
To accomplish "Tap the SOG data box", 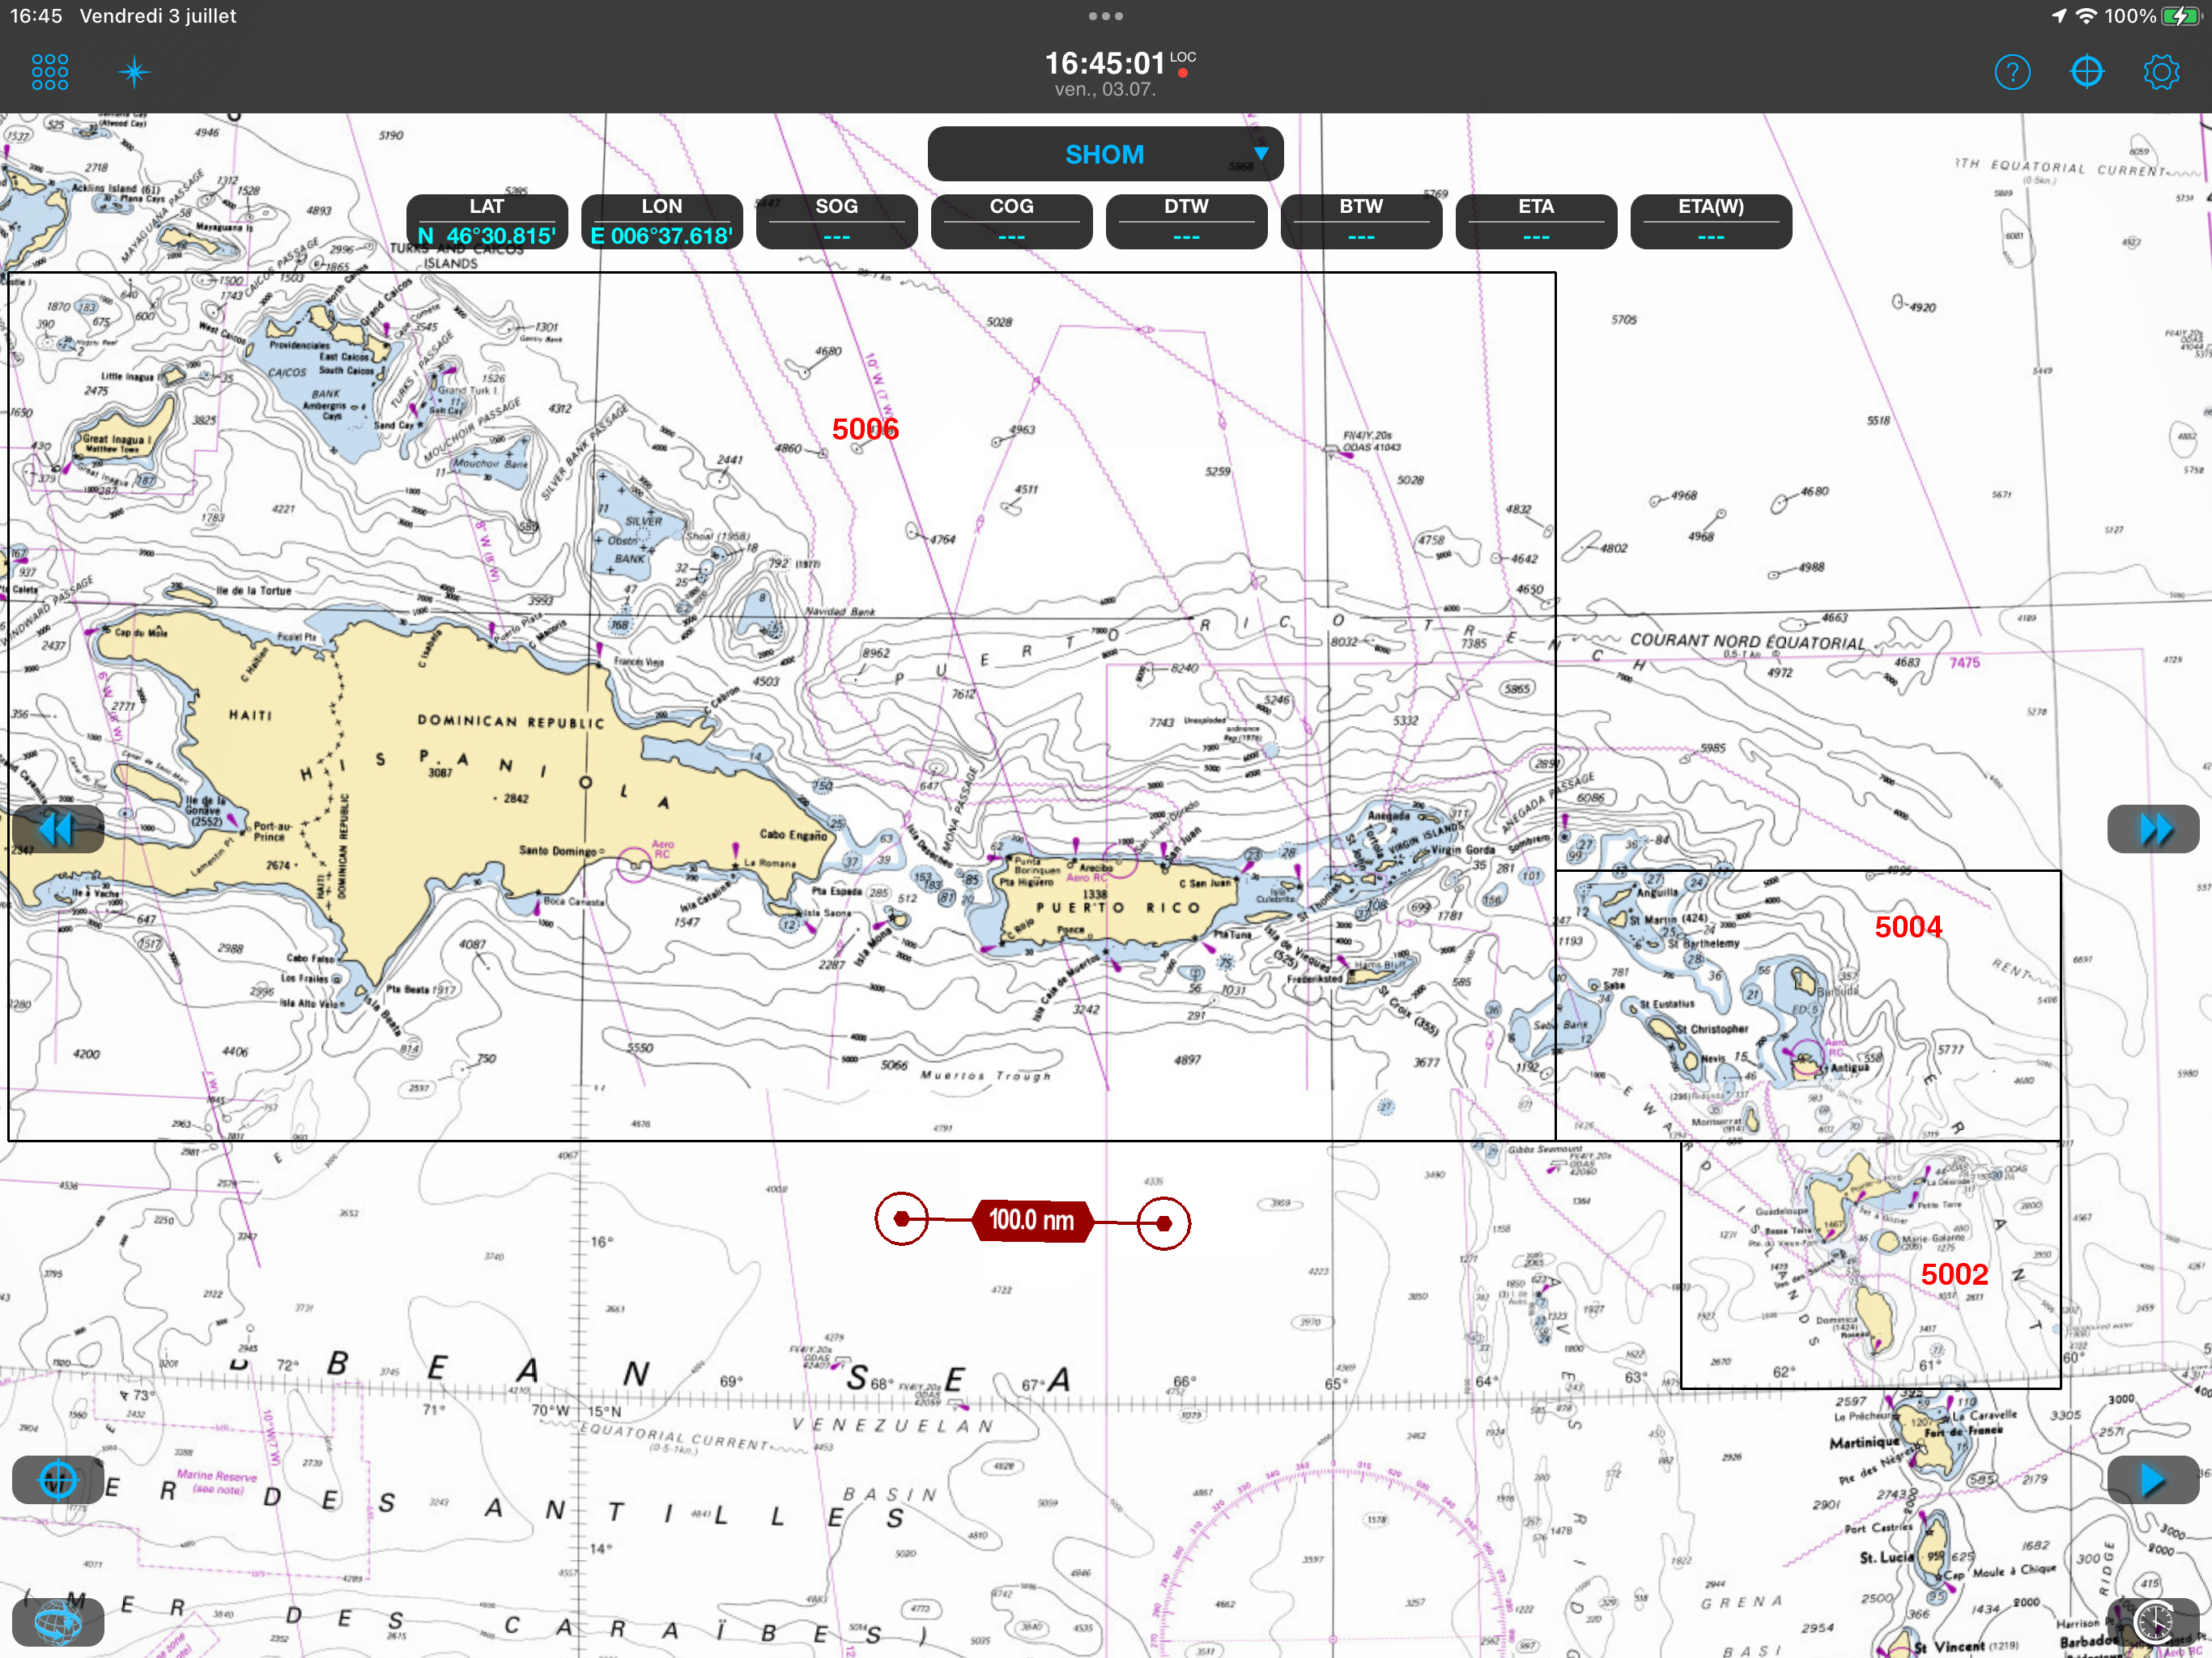I will point(837,221).
